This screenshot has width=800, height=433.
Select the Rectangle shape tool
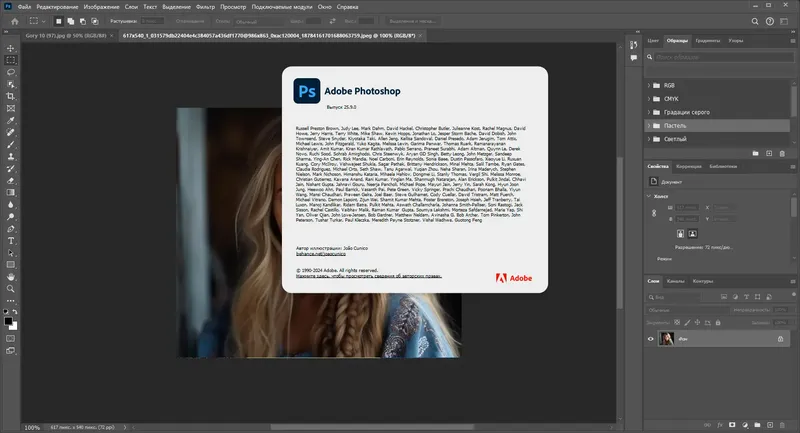[11, 265]
